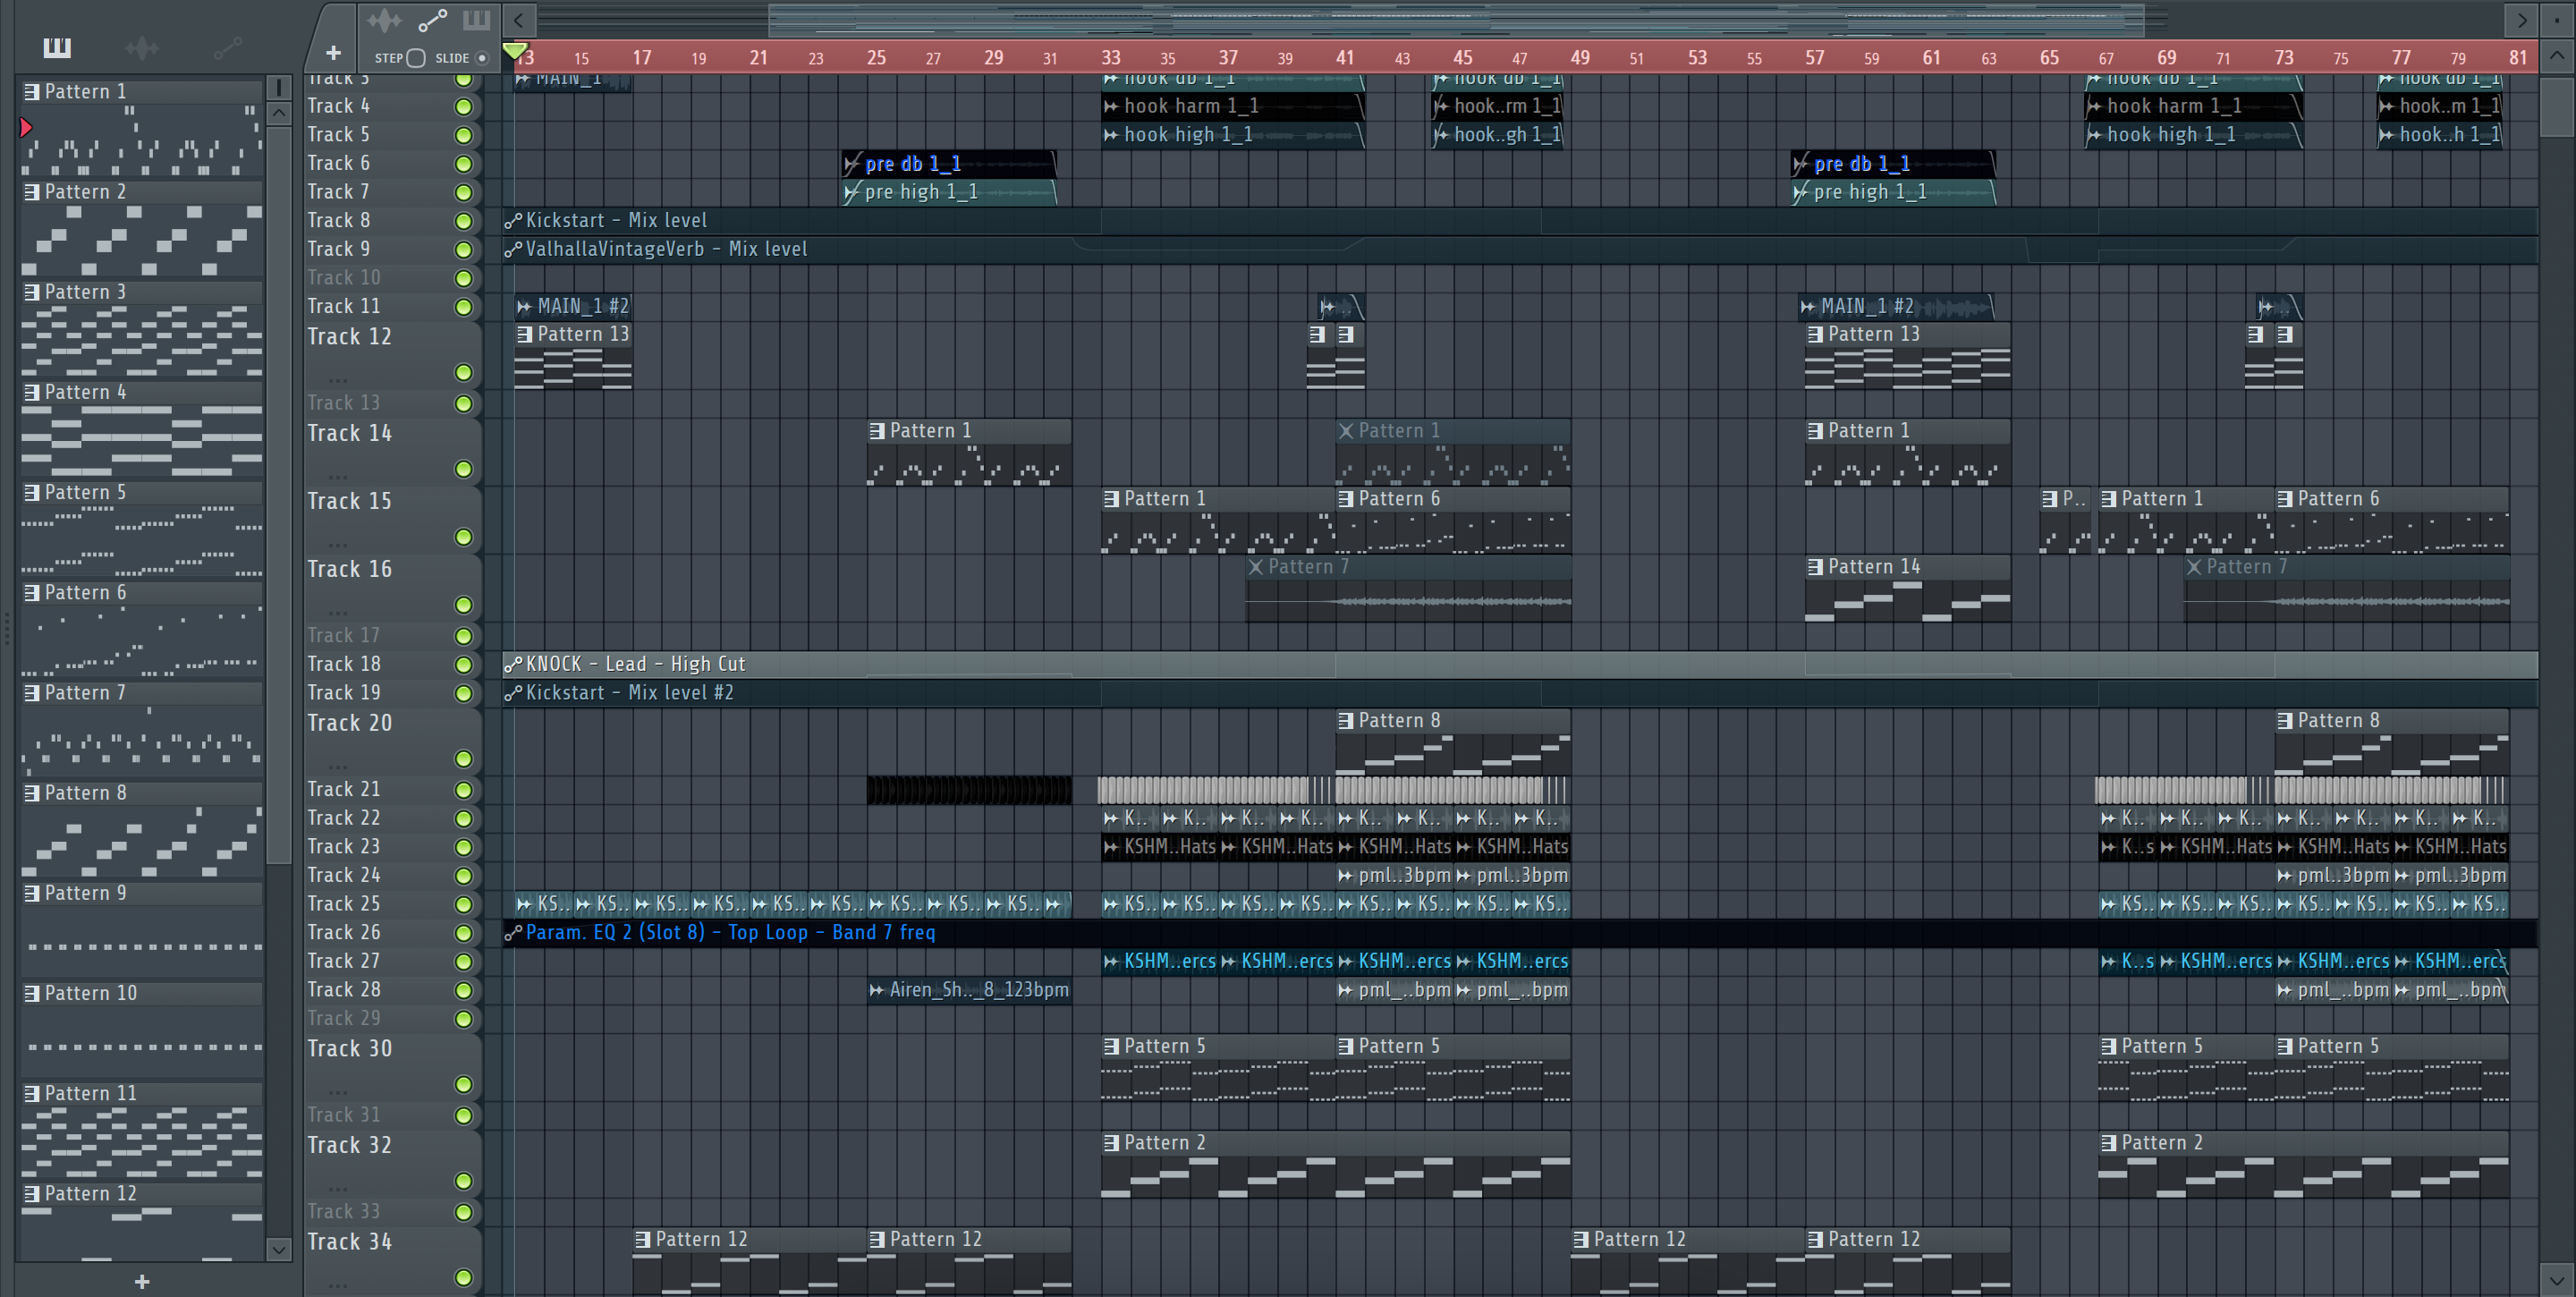Click the piano icon of Pattern 7 in the picker
2576x1297 pixels.
(31, 692)
